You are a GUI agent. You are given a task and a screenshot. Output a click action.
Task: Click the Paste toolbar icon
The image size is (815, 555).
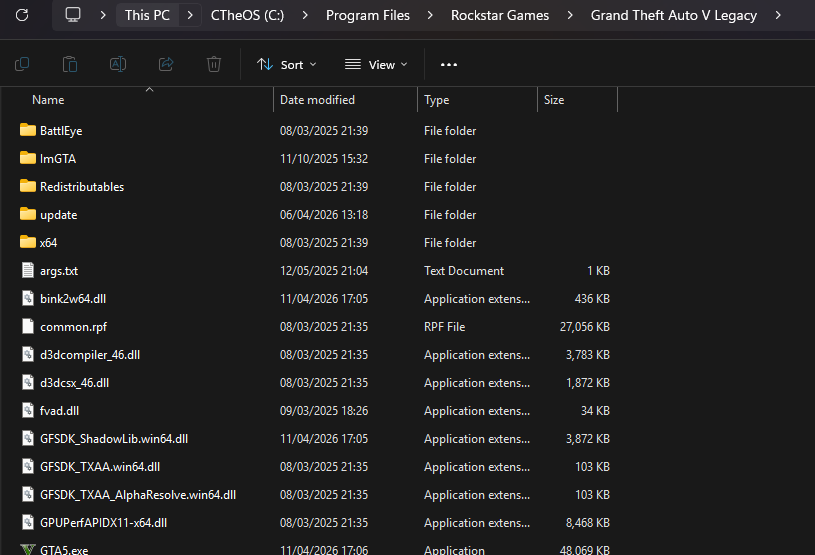(x=70, y=64)
